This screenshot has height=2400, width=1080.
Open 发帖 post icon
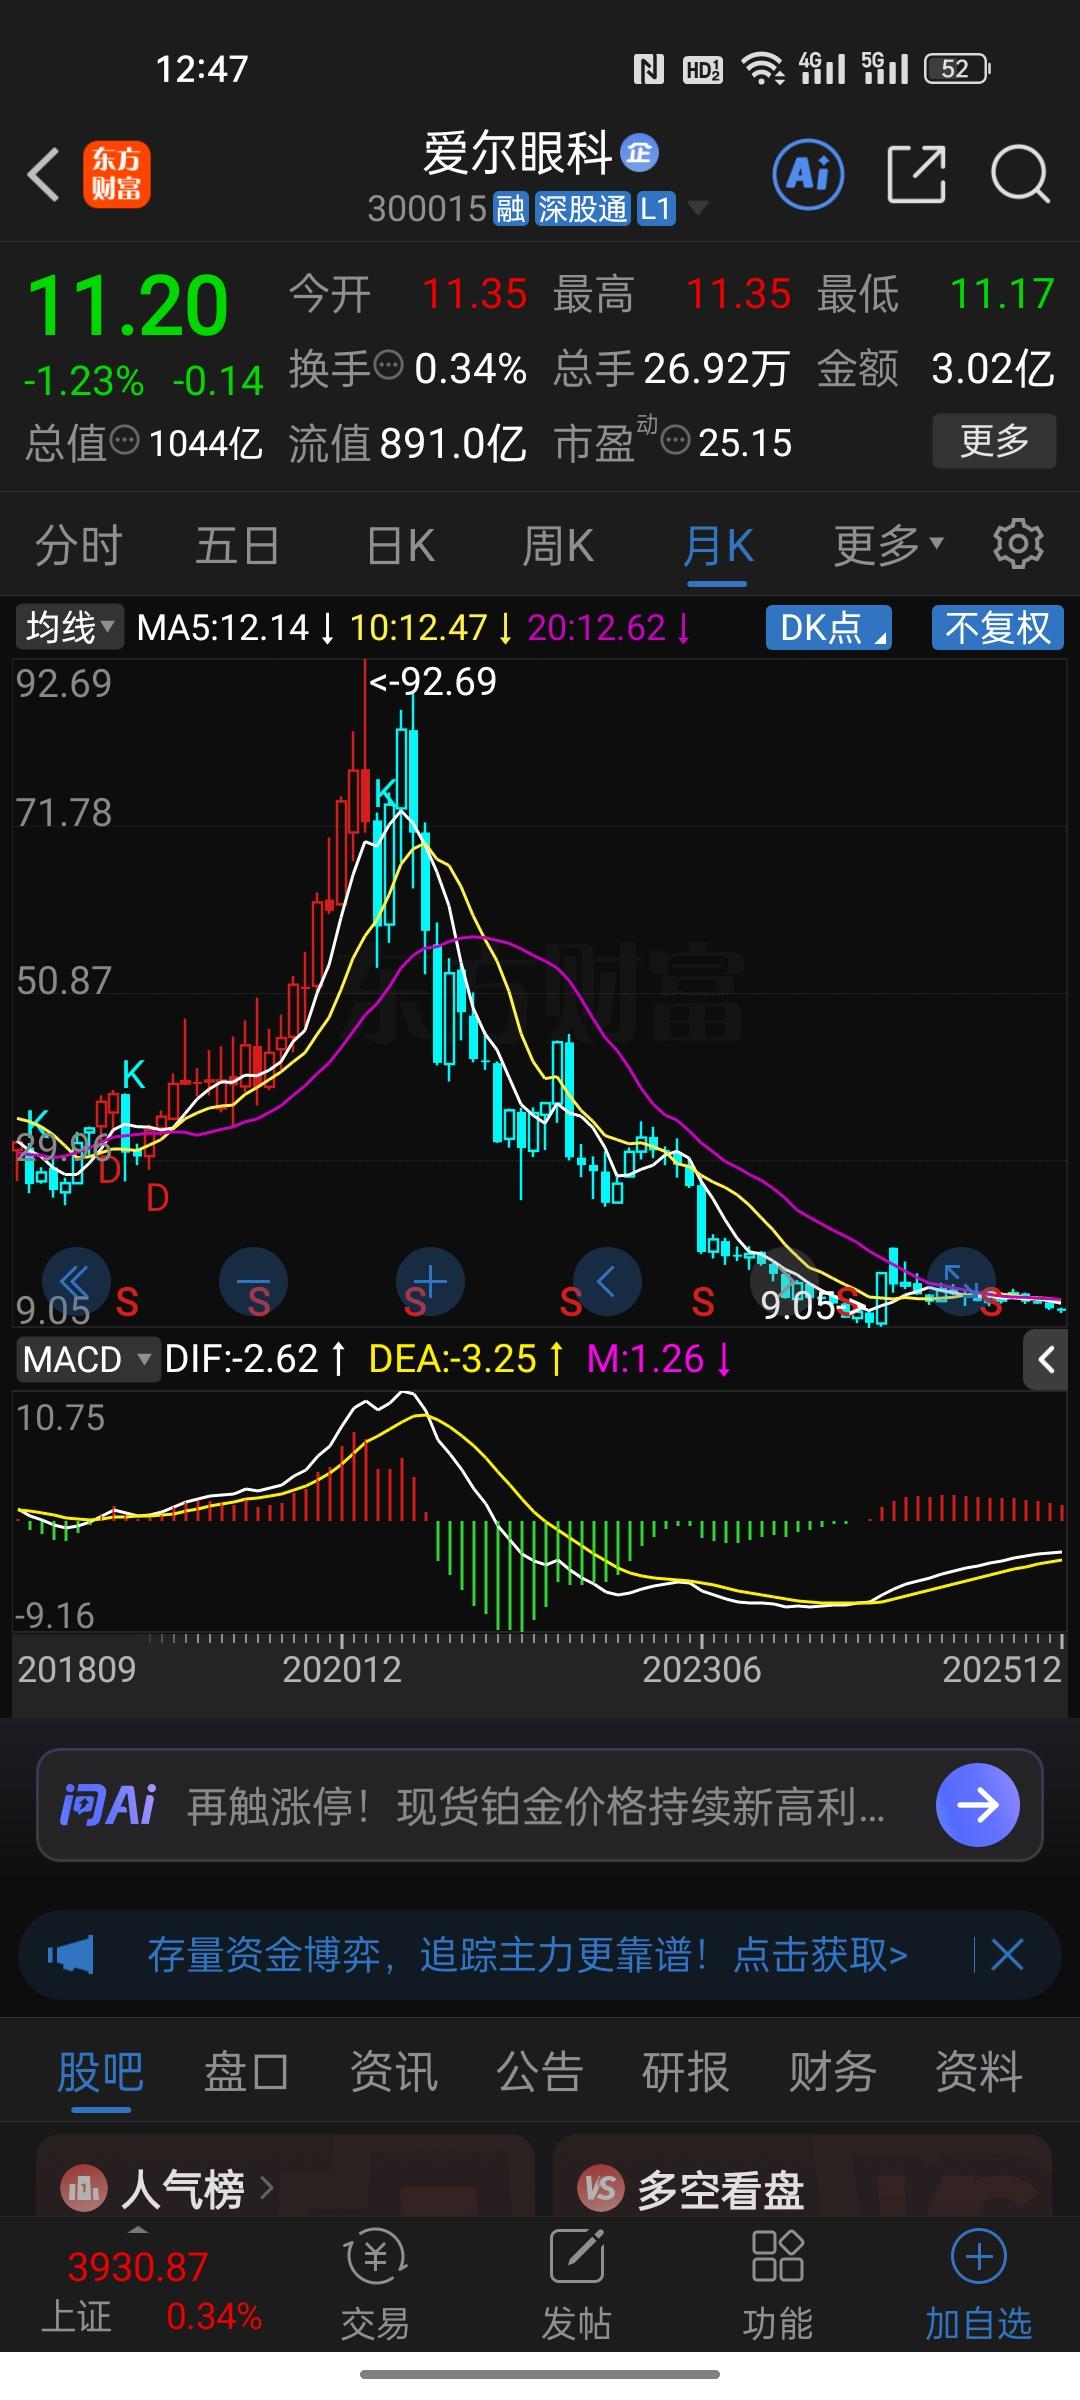tap(576, 2286)
